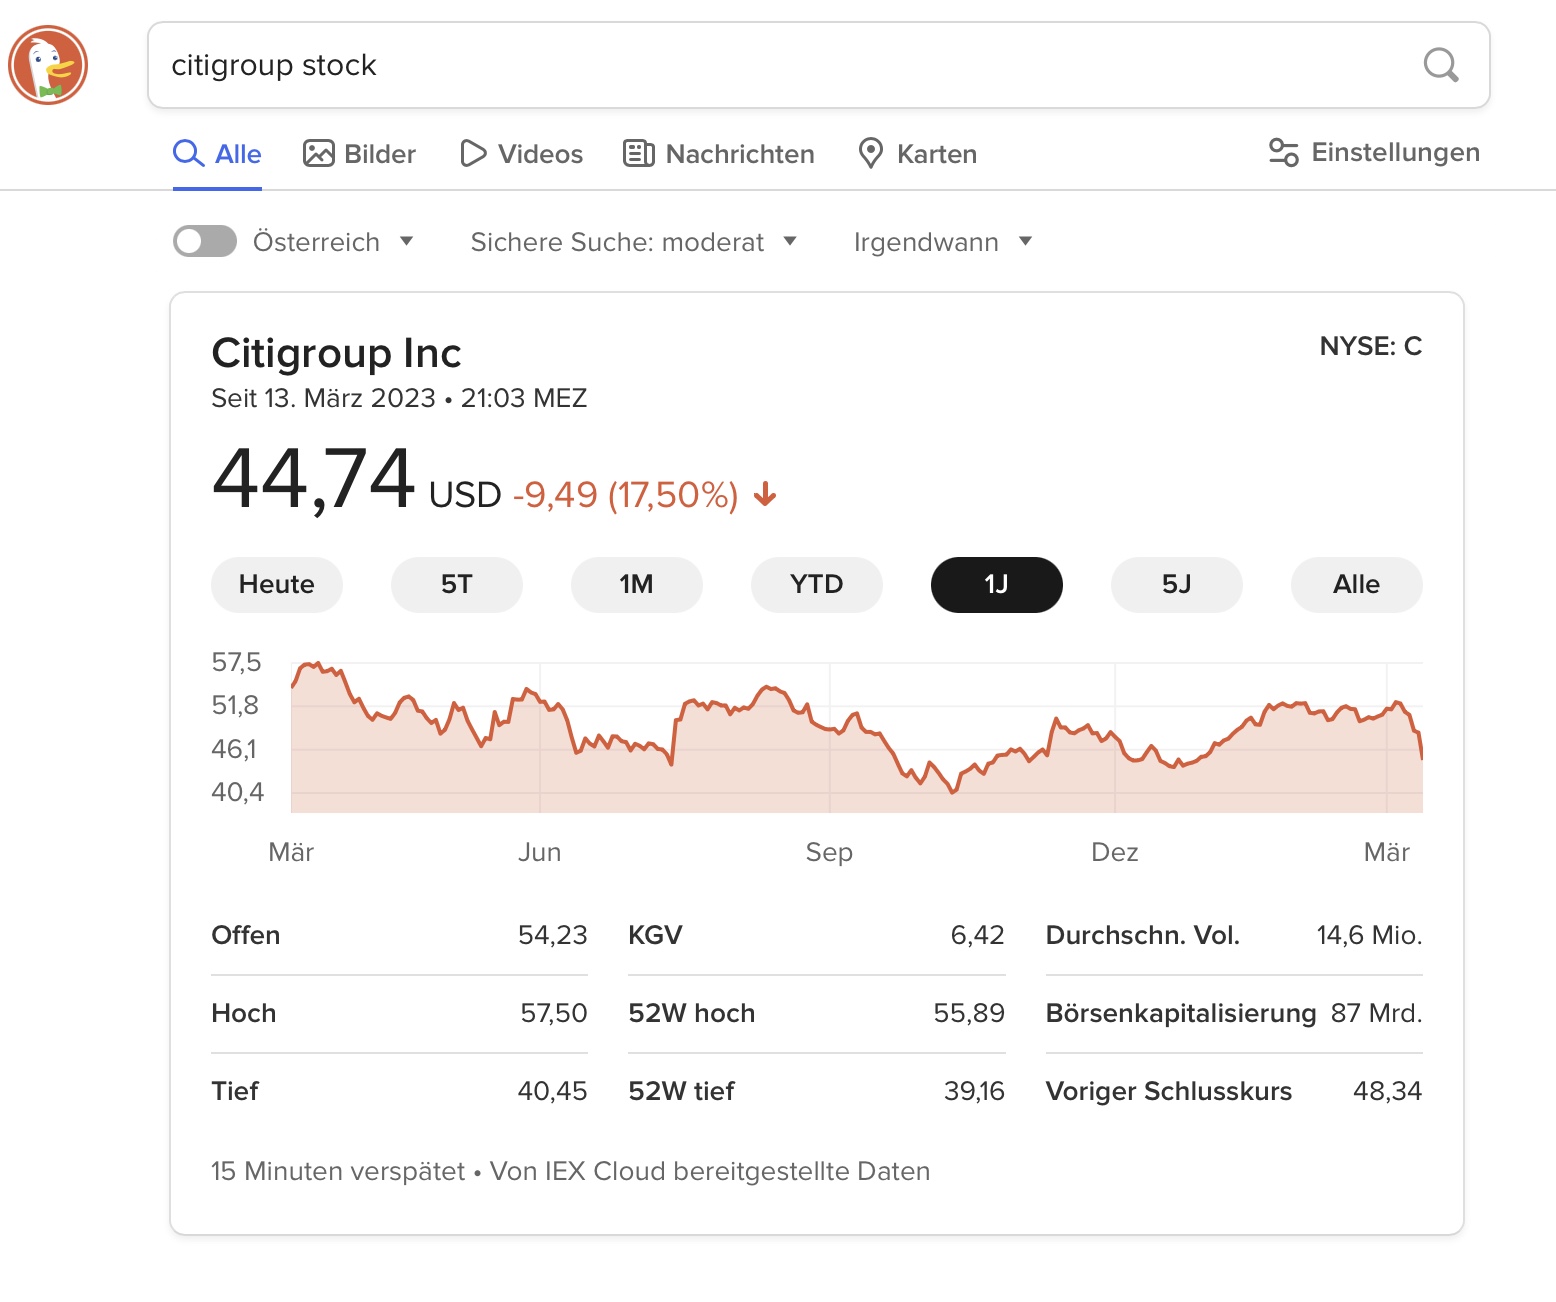Click the Karten map pin icon
This screenshot has width=1556, height=1302.
coord(871,153)
